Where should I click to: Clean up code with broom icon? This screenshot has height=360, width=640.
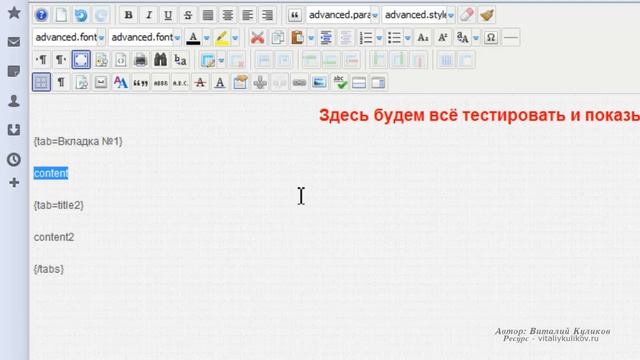point(487,15)
